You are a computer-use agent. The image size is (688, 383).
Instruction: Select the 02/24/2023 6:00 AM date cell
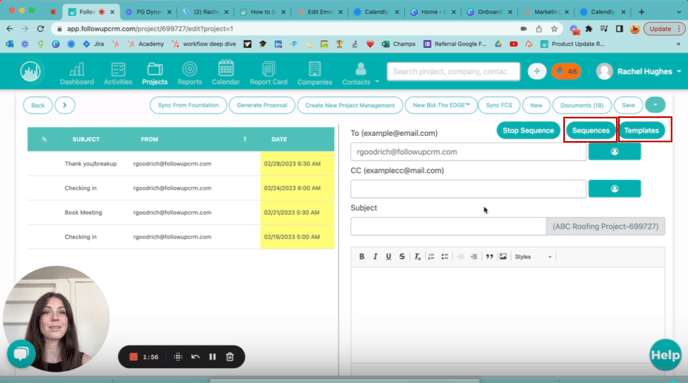[x=297, y=188]
